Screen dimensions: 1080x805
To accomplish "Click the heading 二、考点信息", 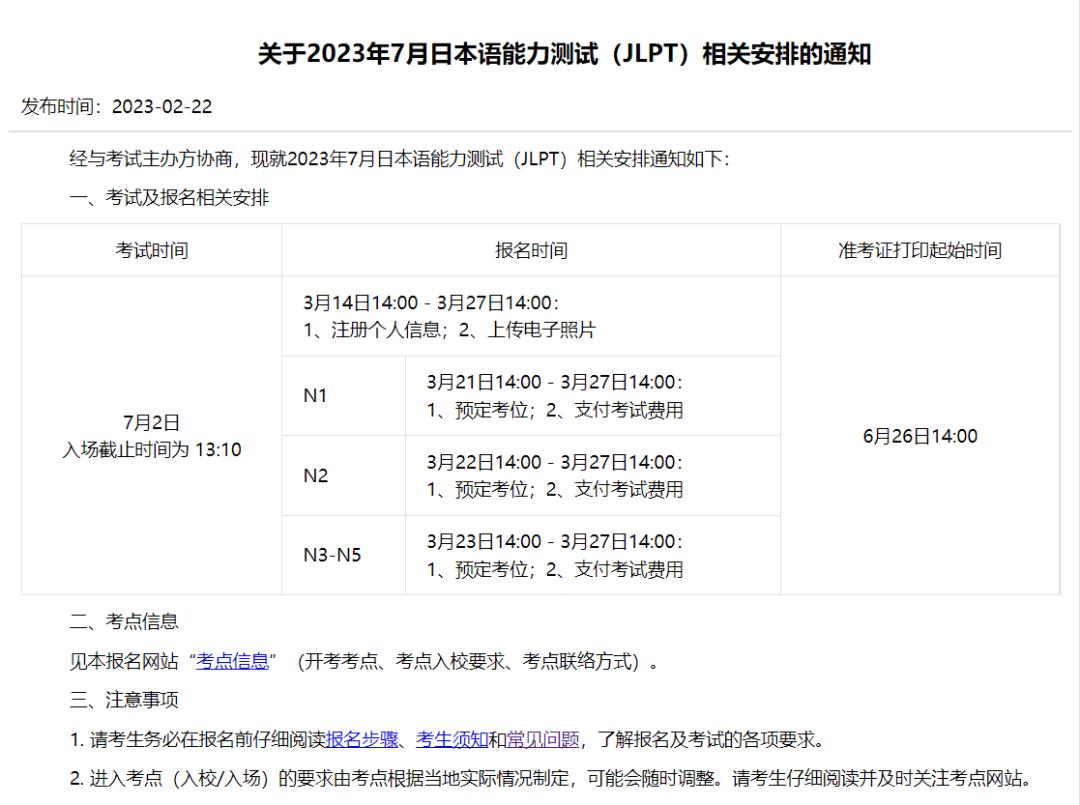I will pyautogui.click(x=124, y=621).
